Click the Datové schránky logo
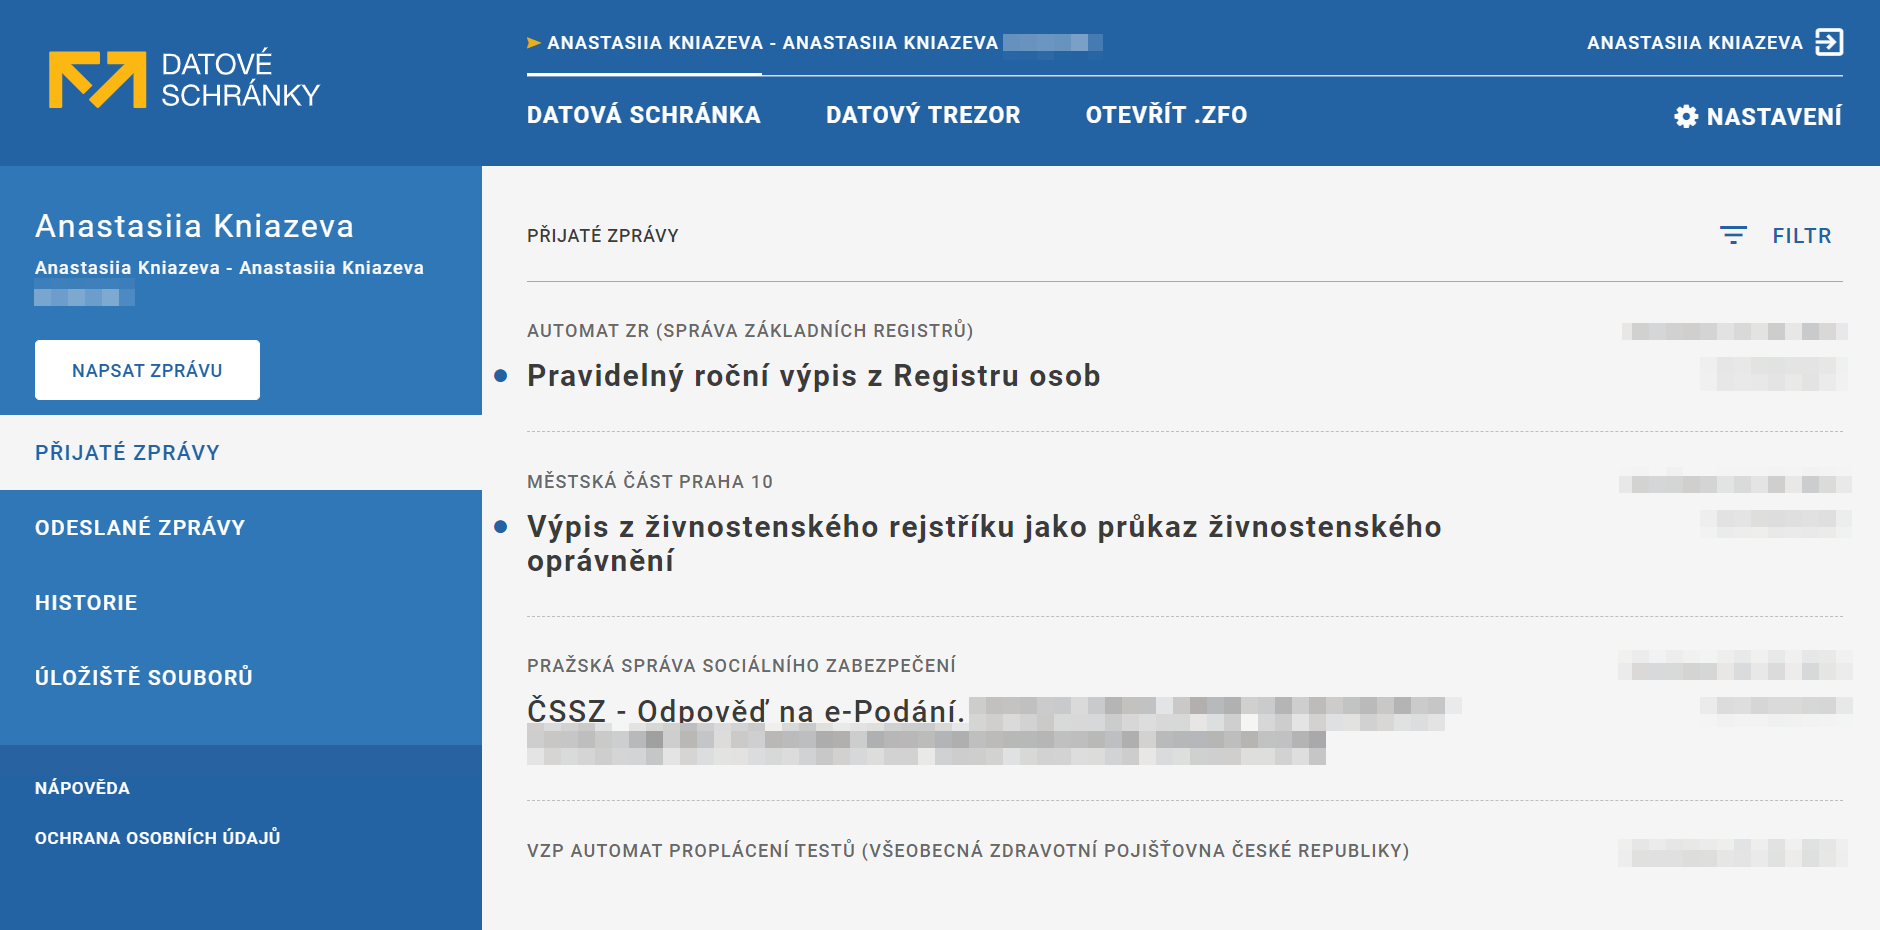Image resolution: width=1880 pixels, height=930 pixels. (x=184, y=79)
